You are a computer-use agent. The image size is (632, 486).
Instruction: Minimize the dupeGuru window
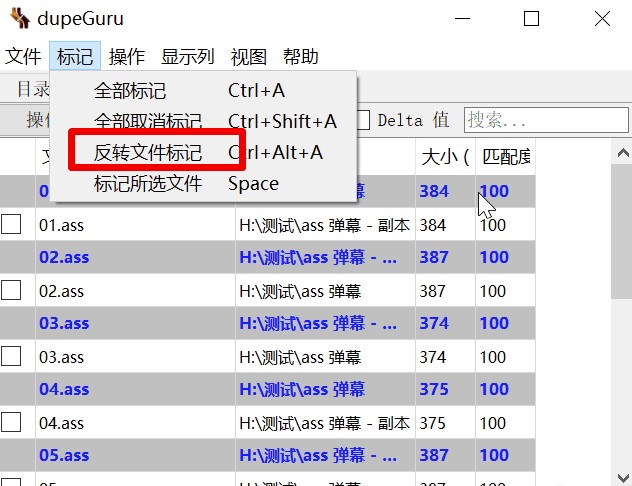click(x=462, y=19)
